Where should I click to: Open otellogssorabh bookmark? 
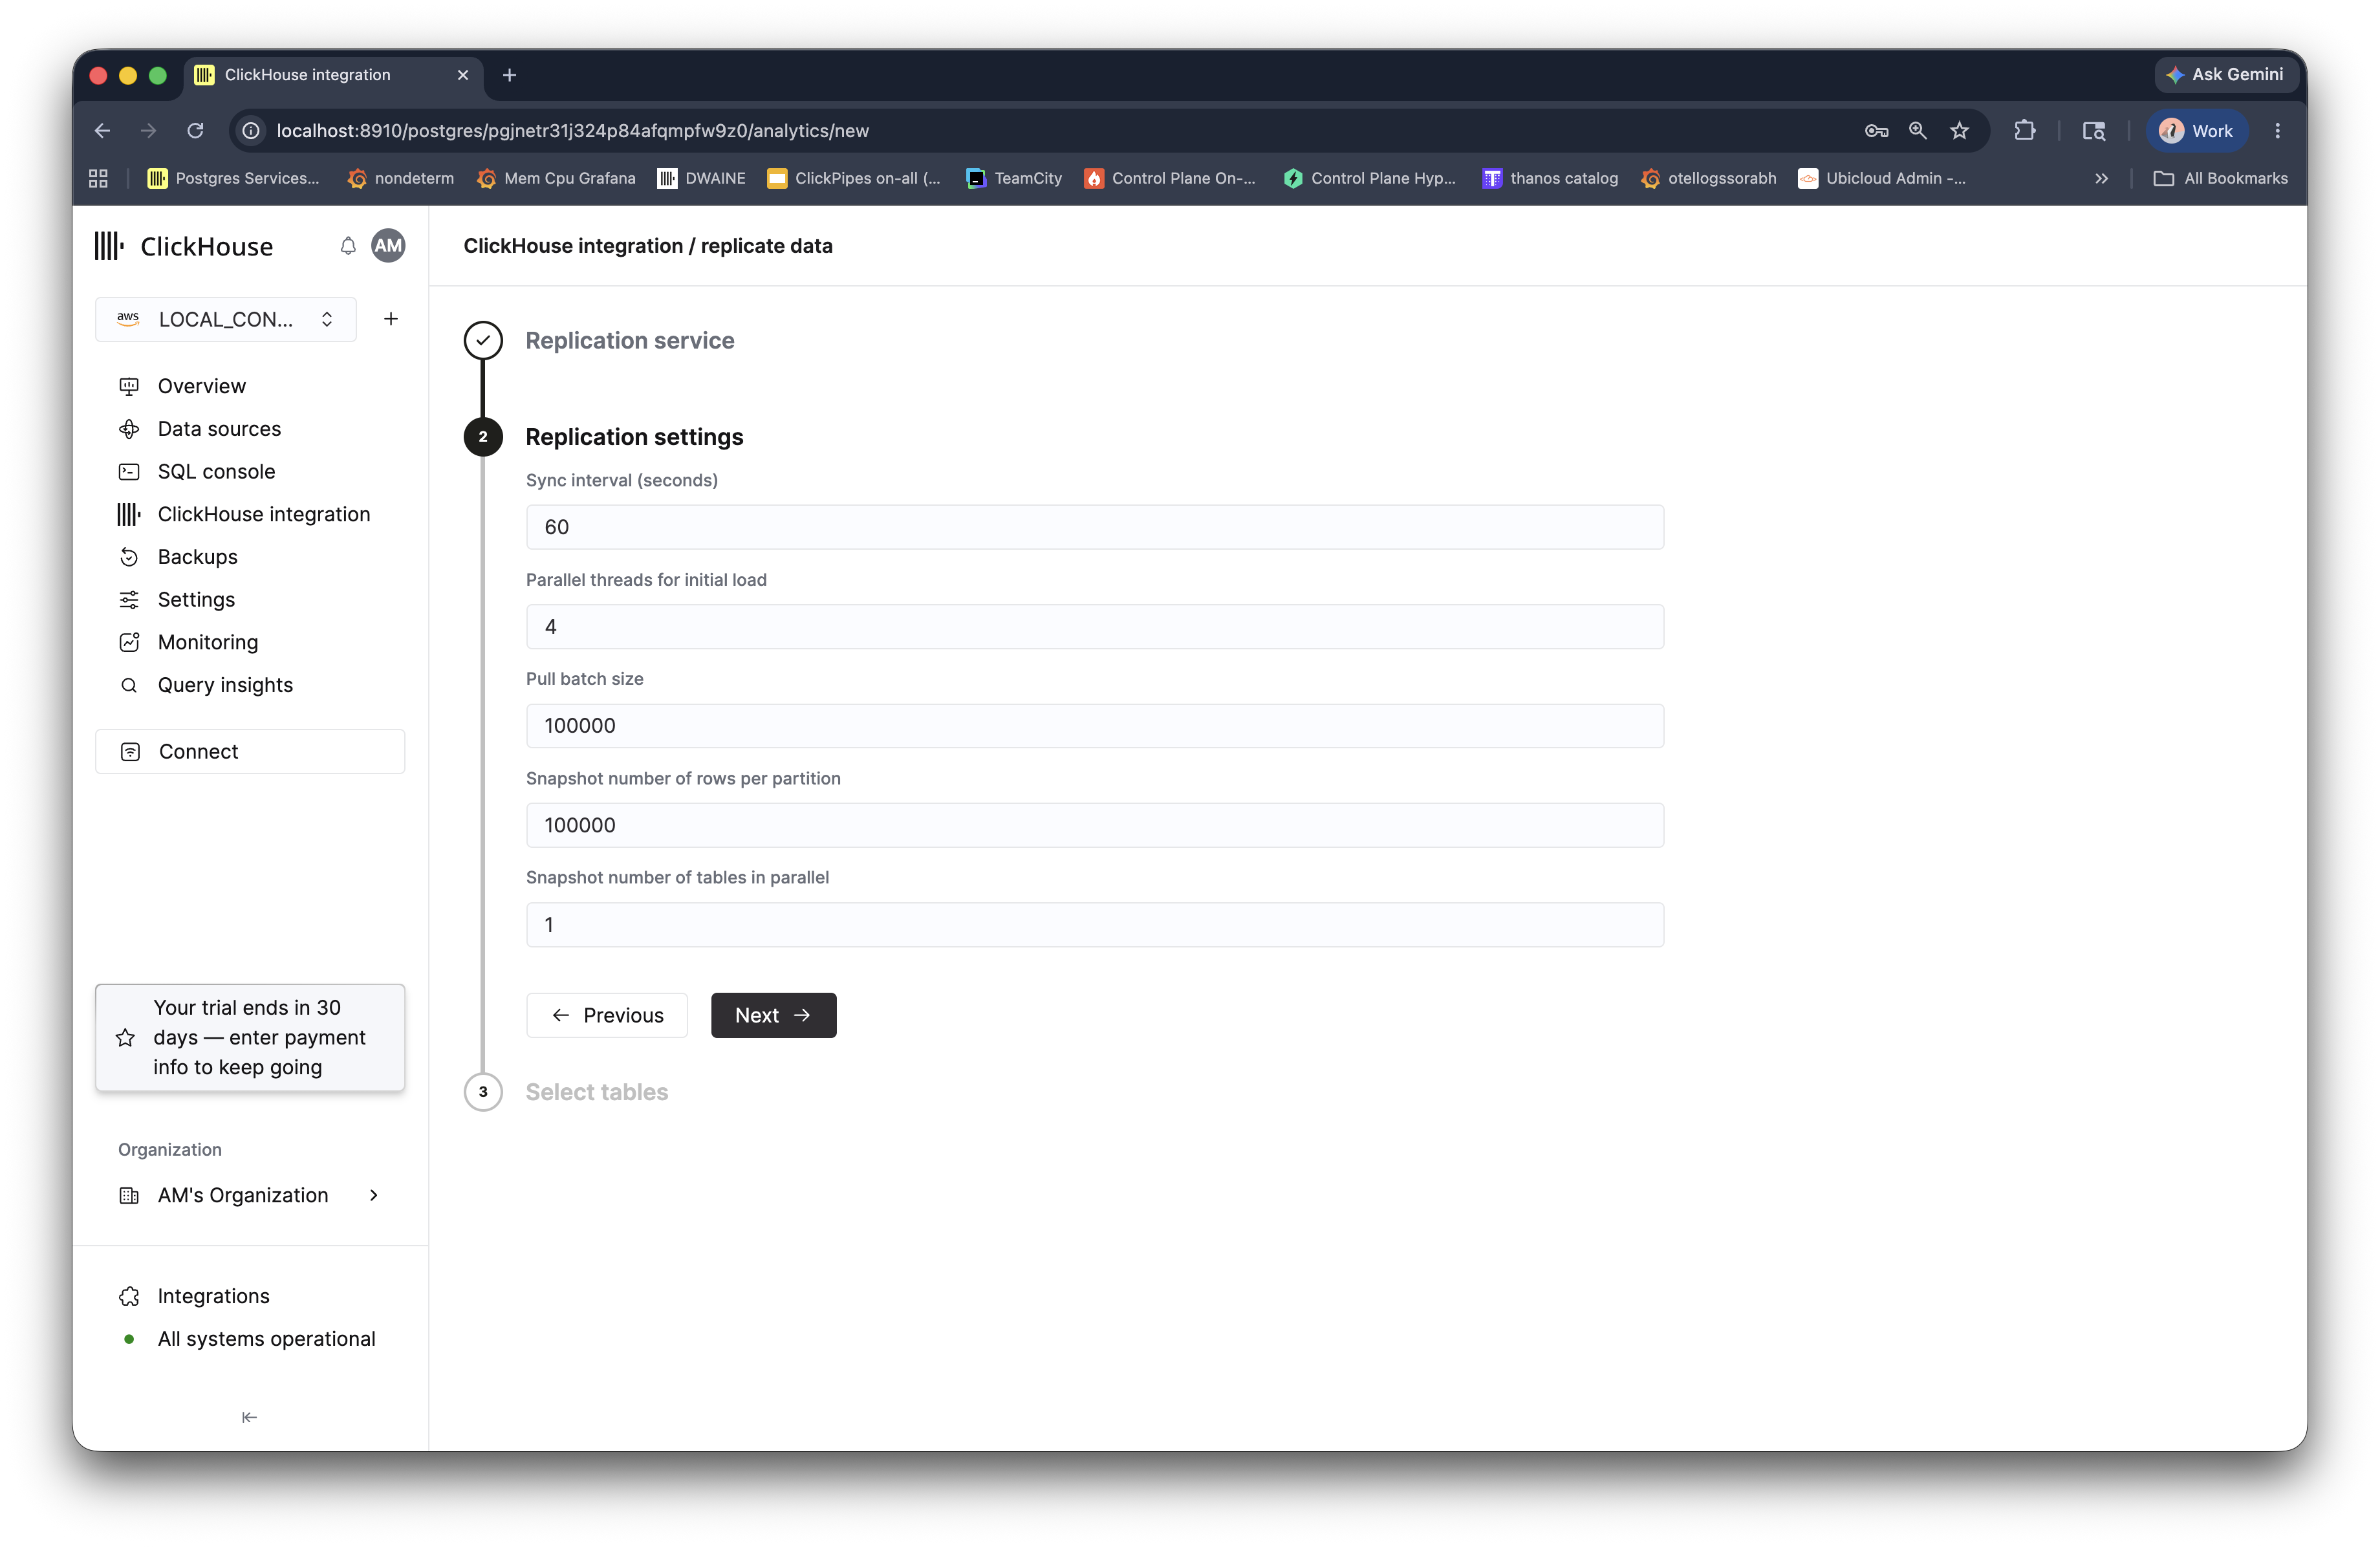1708,178
